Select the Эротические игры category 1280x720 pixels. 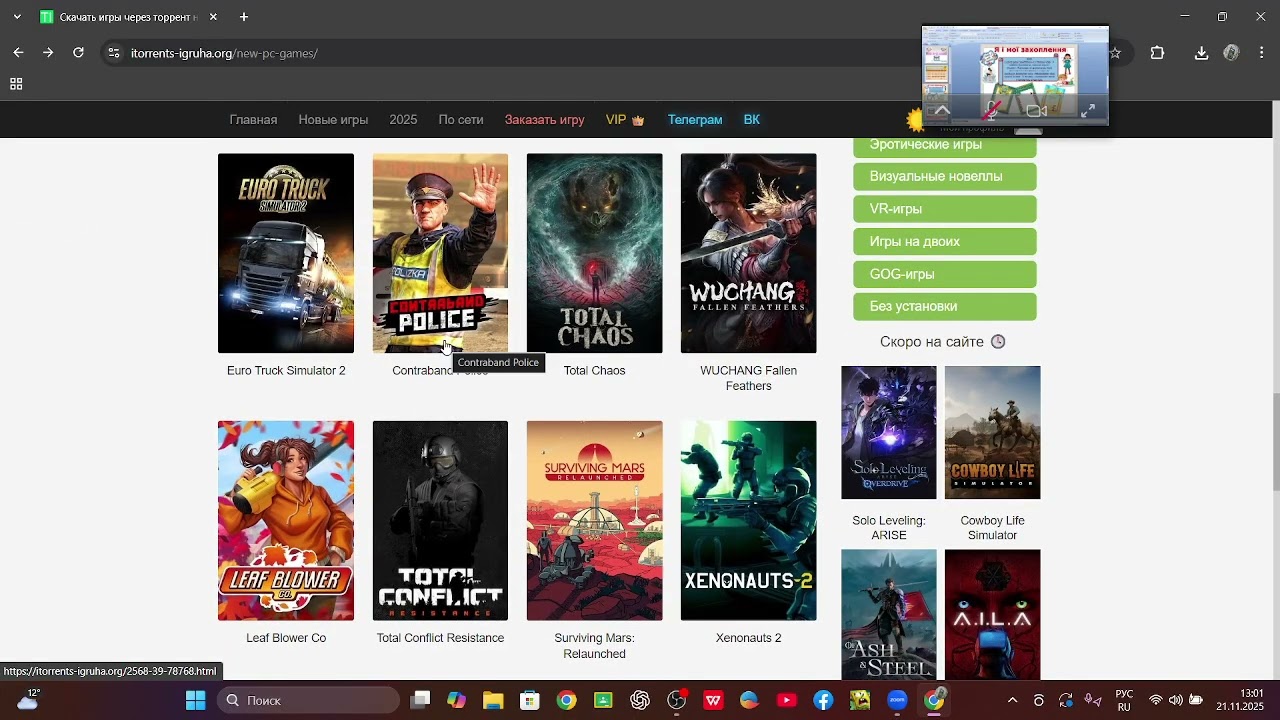(945, 146)
